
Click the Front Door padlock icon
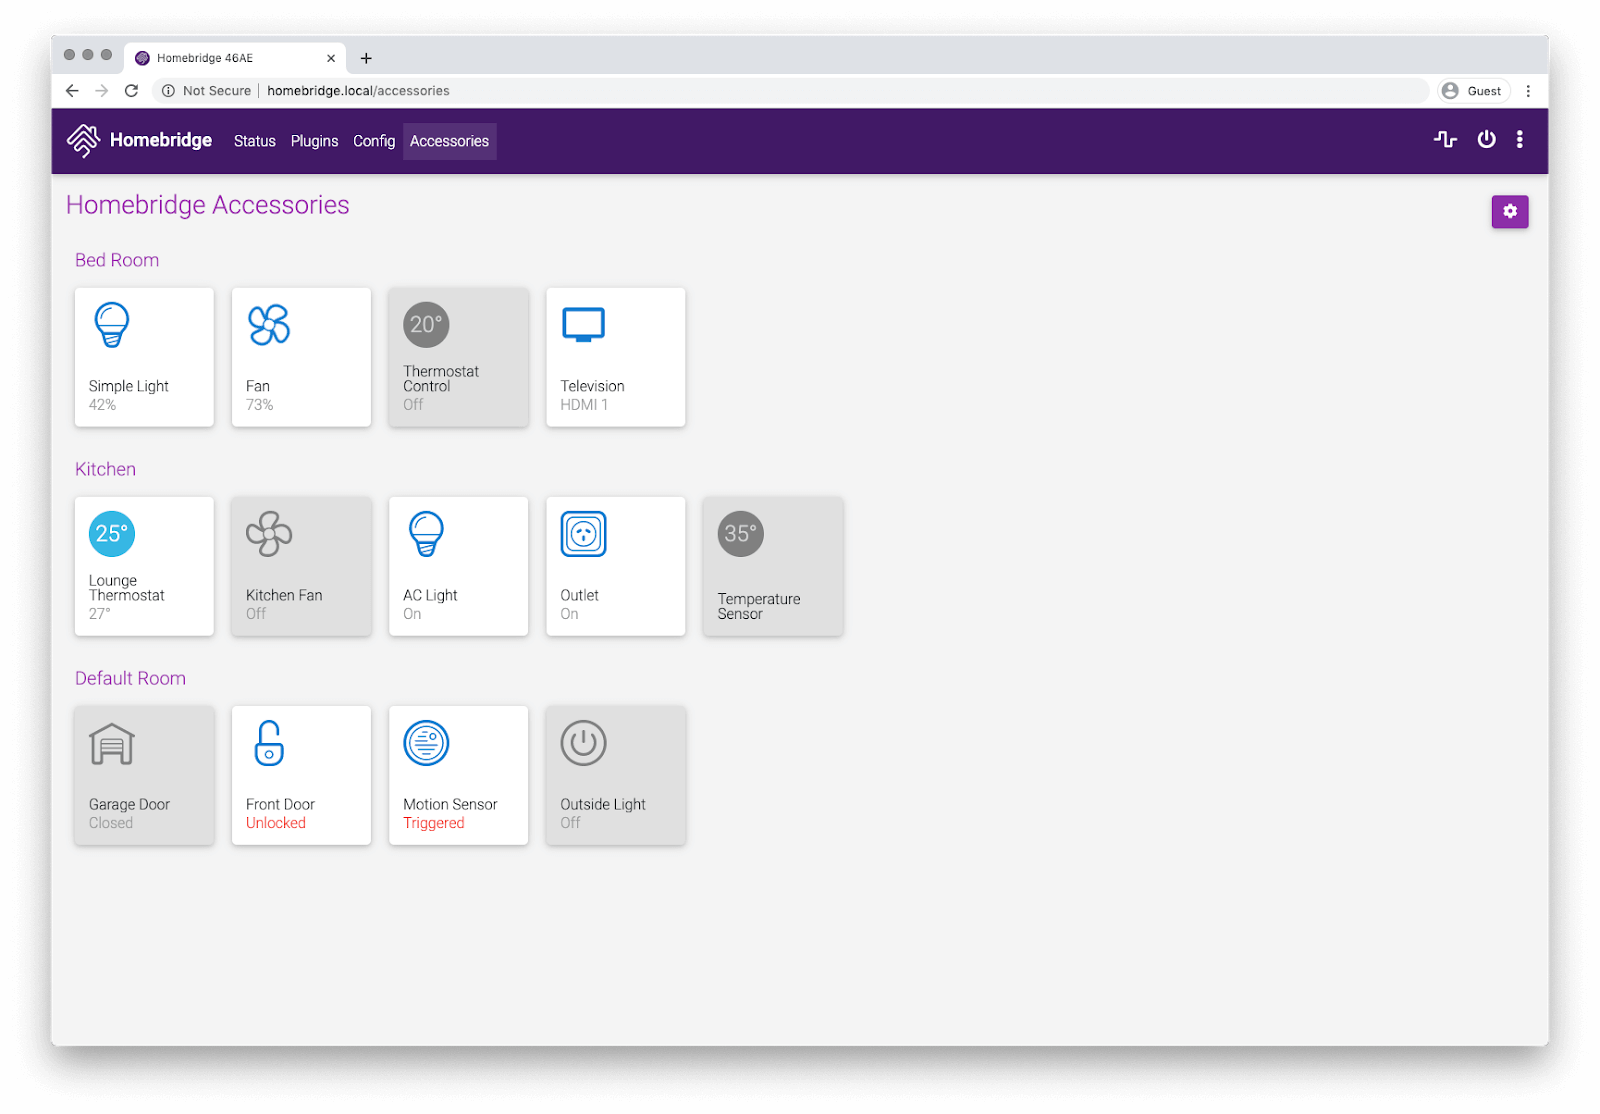click(269, 743)
